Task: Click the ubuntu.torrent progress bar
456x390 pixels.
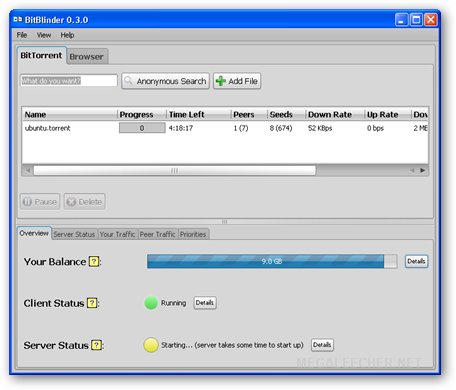Action: 142,128
